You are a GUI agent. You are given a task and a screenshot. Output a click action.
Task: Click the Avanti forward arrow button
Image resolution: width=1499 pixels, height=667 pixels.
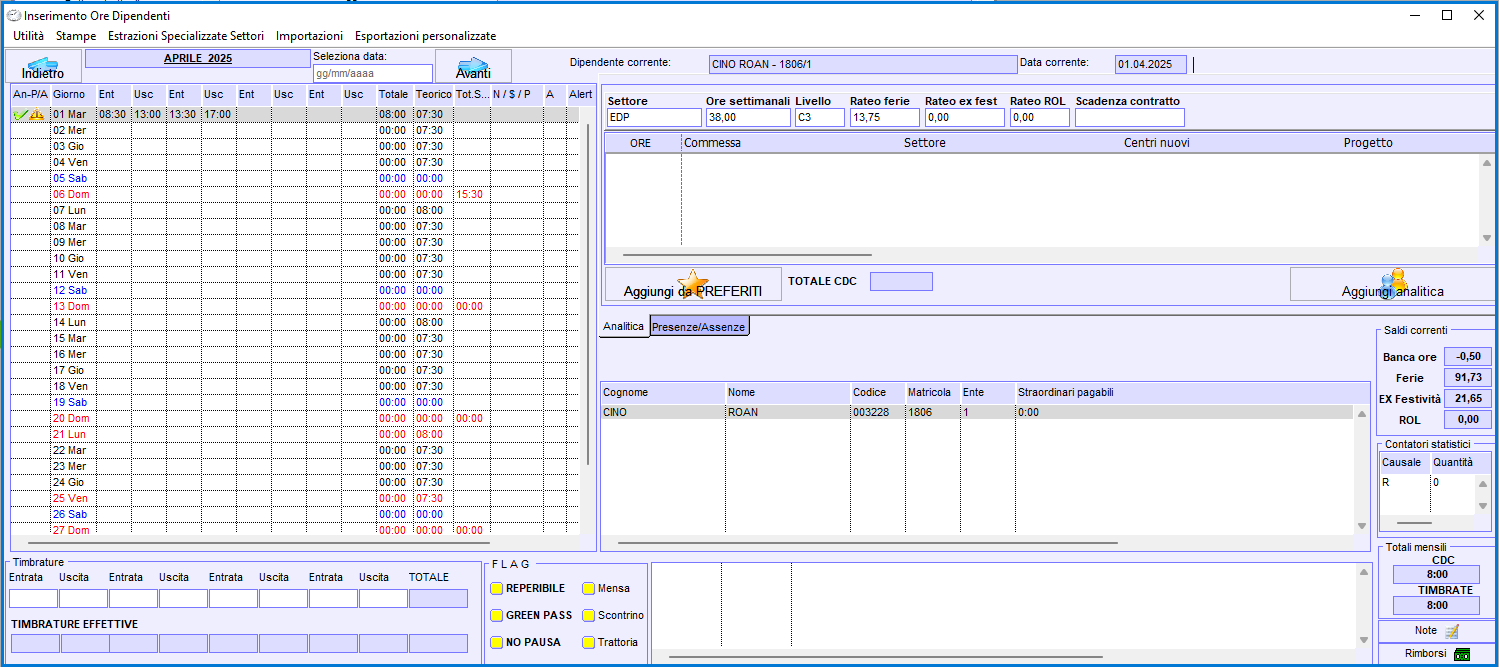tap(473, 68)
